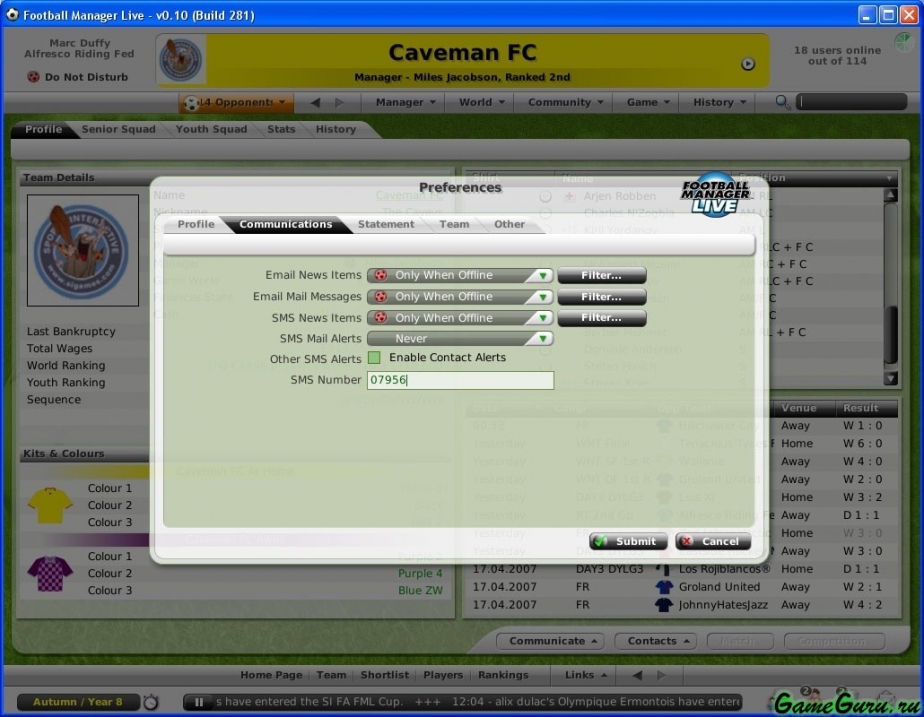This screenshot has width=924, height=717.
Task: Click the large team crest in Team Details
Action: tap(82, 250)
